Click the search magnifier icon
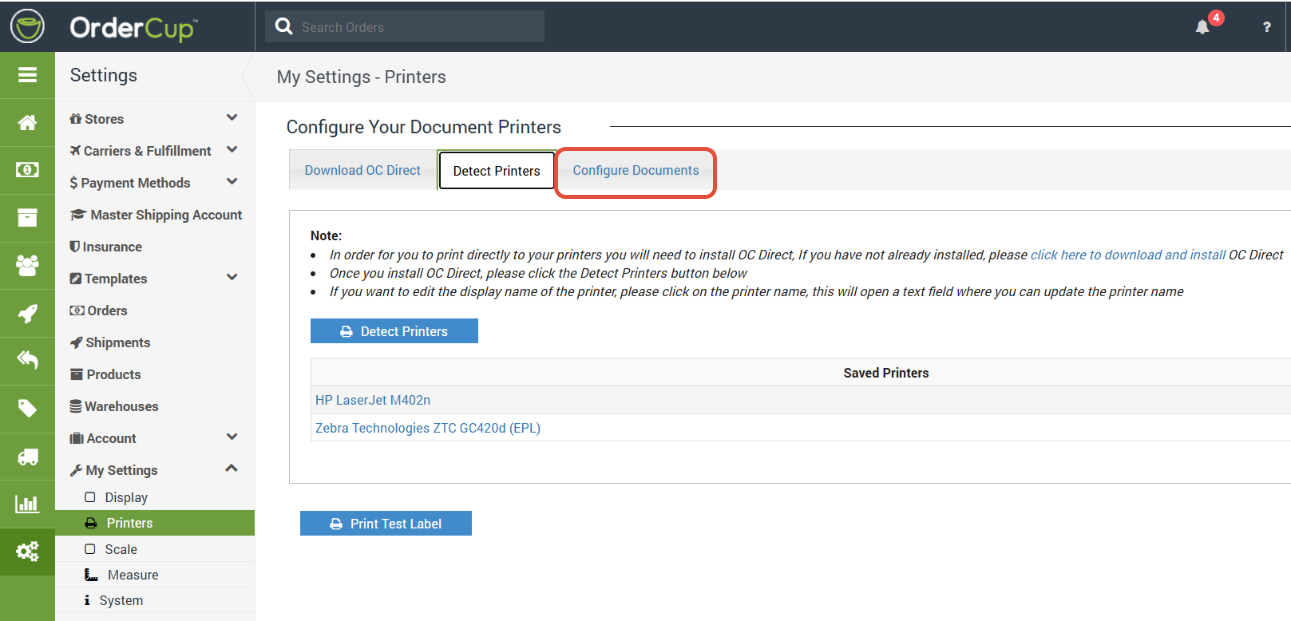This screenshot has height=621, width=1291. click(284, 27)
